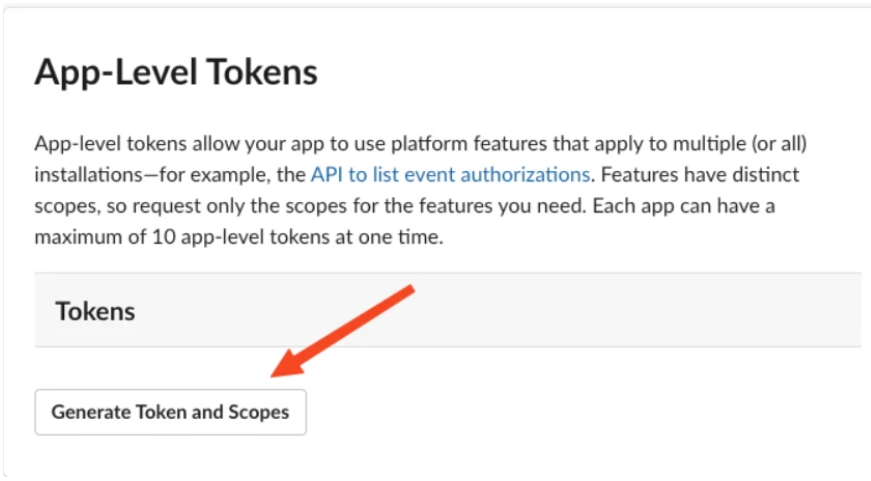Click the word "App-Level" in the heading
Image resolution: width=871 pixels, height=481 pixels.
coord(105,72)
